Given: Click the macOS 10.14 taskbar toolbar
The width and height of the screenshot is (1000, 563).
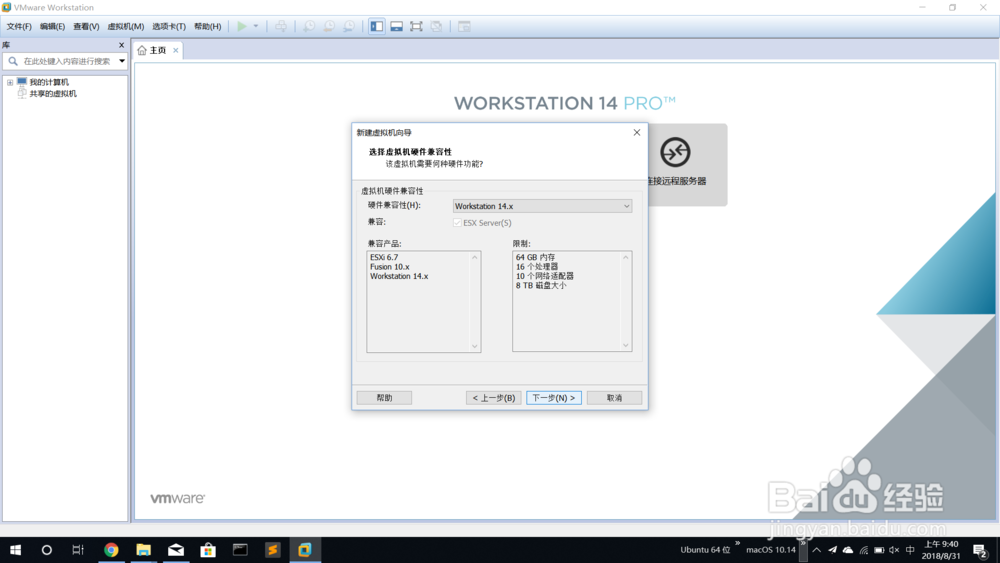Looking at the screenshot, I should 770,550.
